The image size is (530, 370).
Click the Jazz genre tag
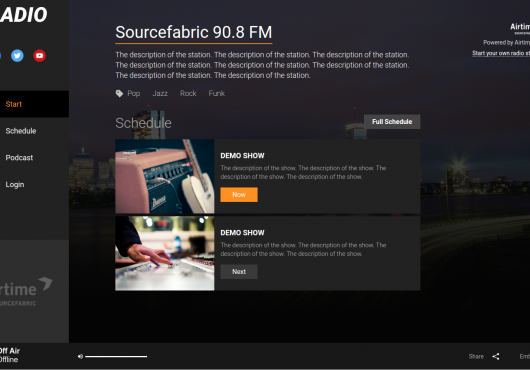pos(160,93)
